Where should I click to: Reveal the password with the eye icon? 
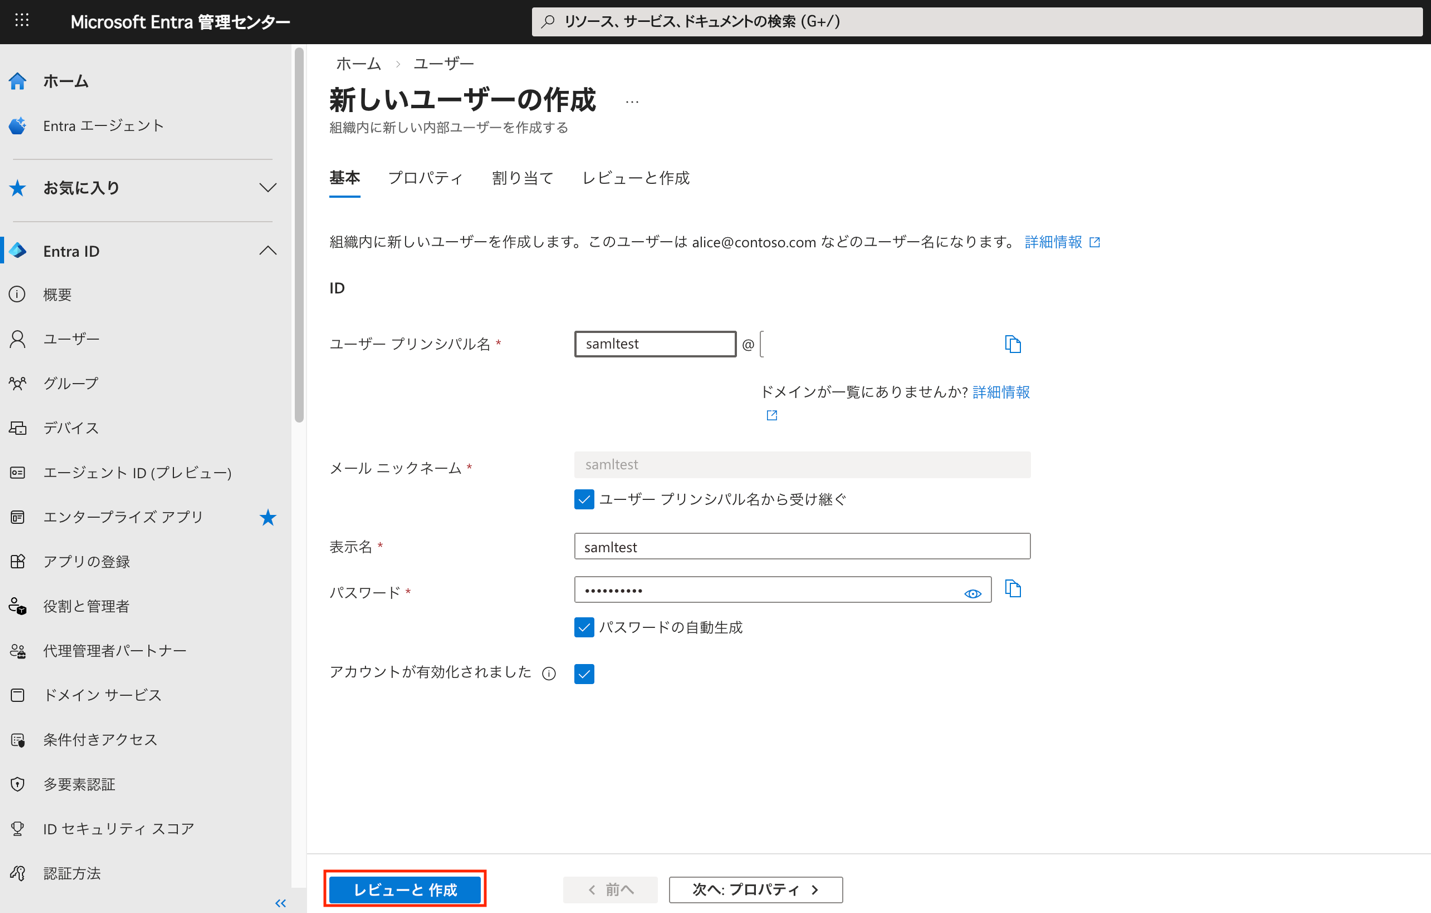click(x=972, y=593)
